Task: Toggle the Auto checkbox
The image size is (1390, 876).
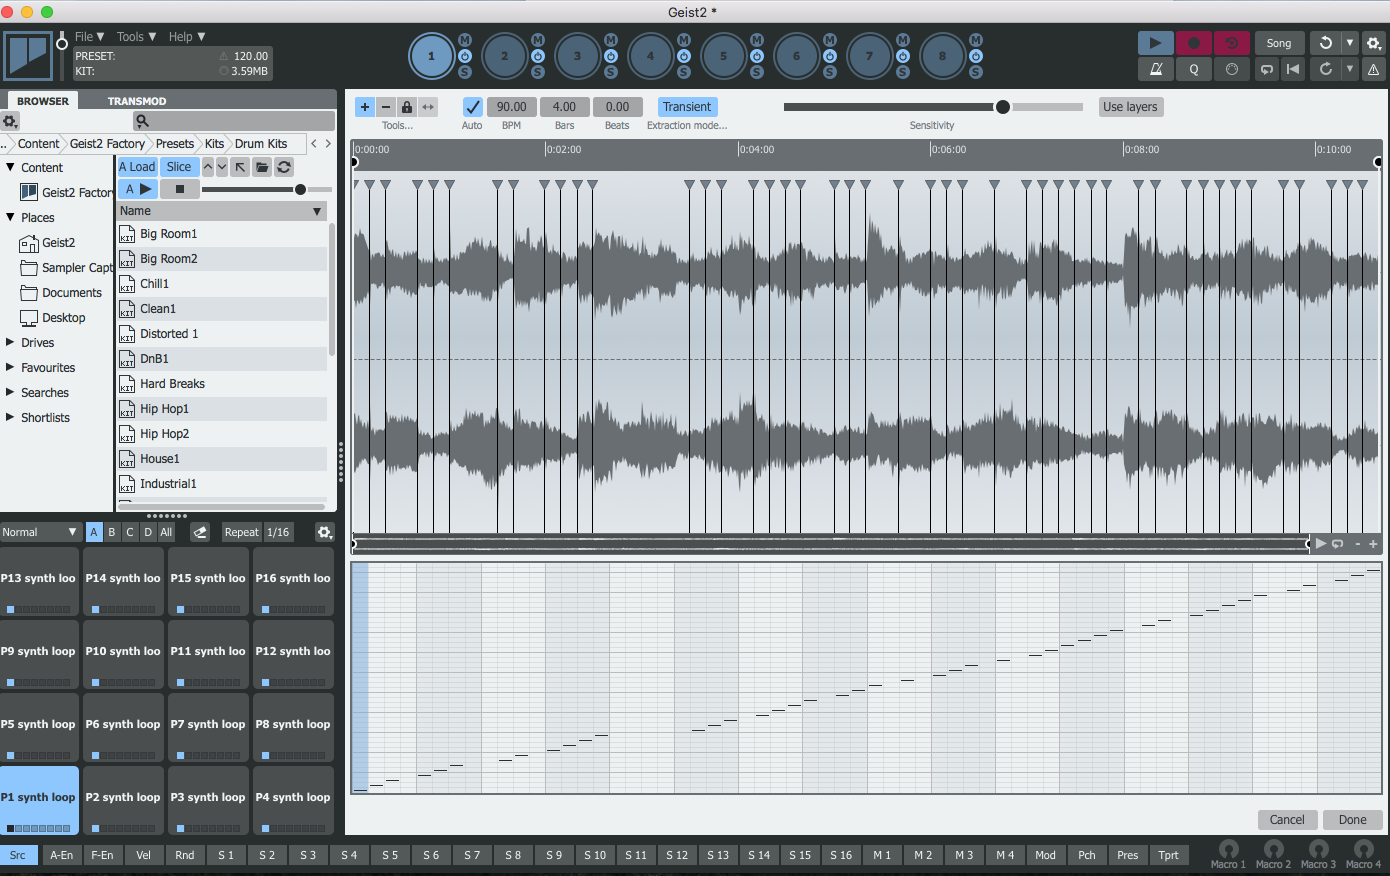Action: point(472,107)
